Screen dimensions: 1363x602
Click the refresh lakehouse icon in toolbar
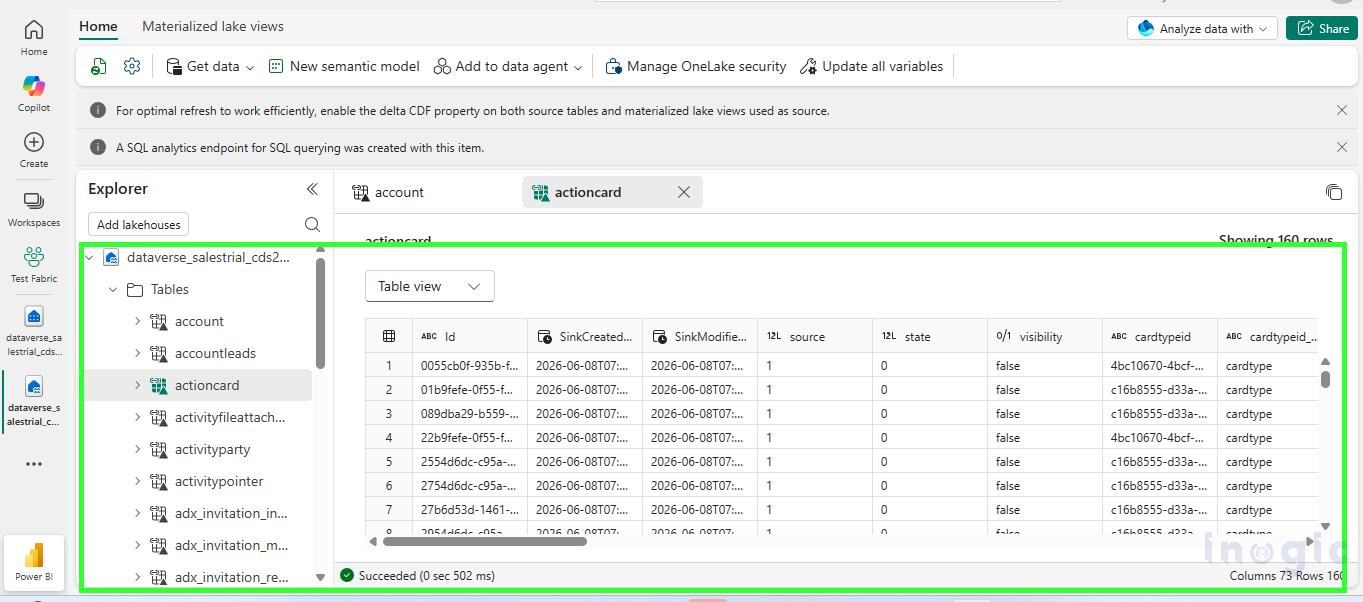point(99,66)
